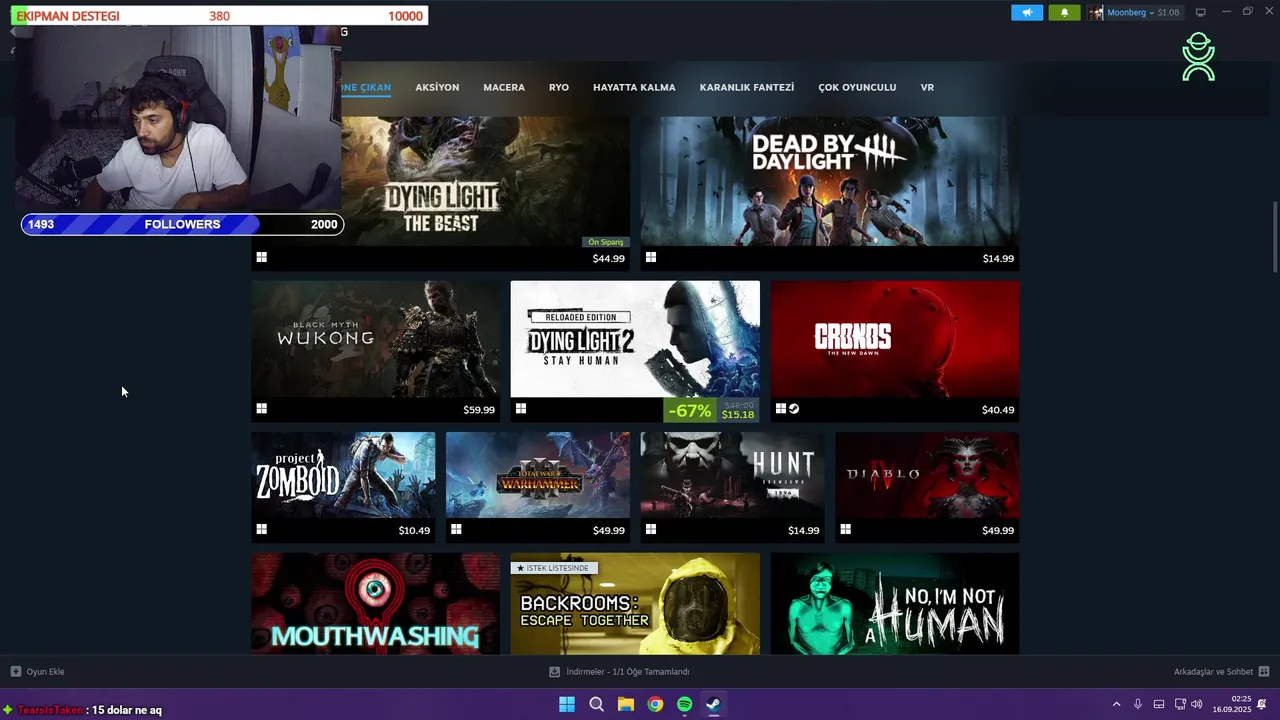Switch to Big Picture mode monitor icon
This screenshot has height=720, width=1280.
[1201, 12]
